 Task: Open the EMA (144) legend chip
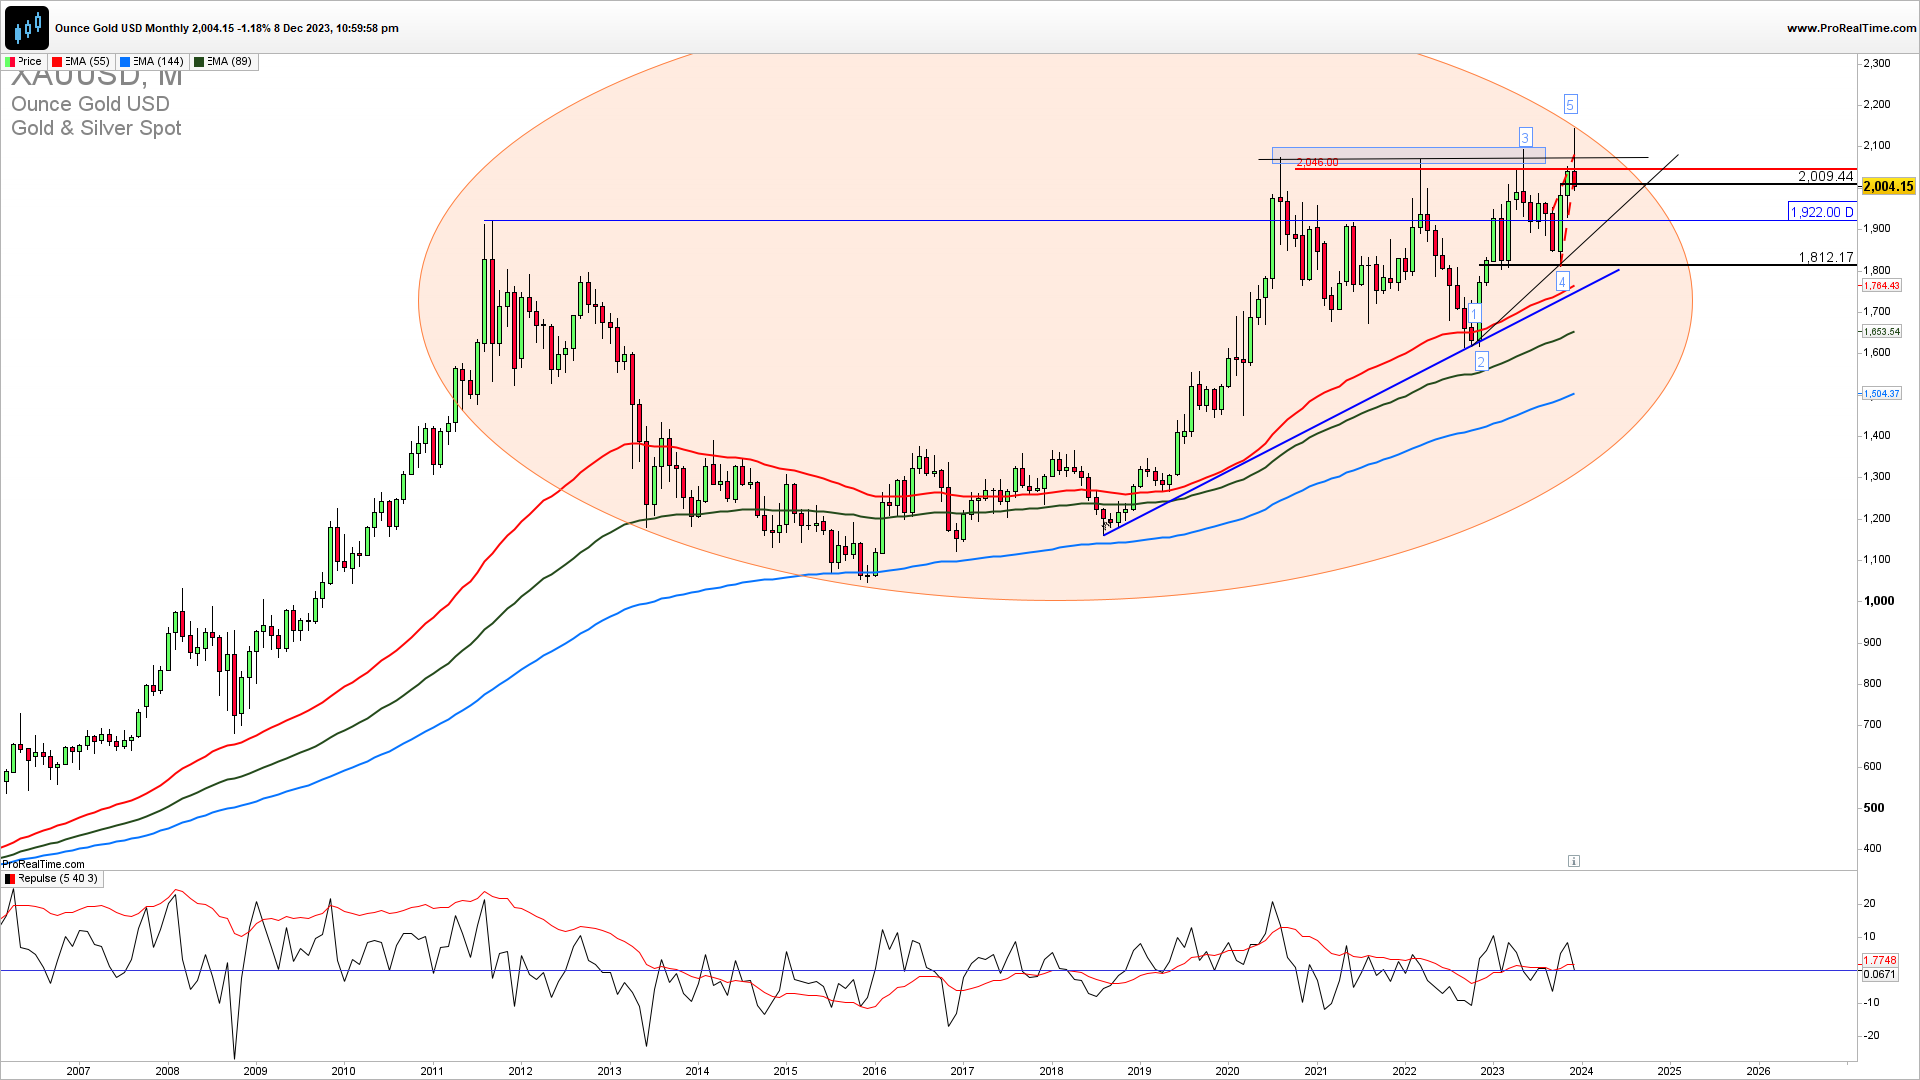[x=152, y=62]
